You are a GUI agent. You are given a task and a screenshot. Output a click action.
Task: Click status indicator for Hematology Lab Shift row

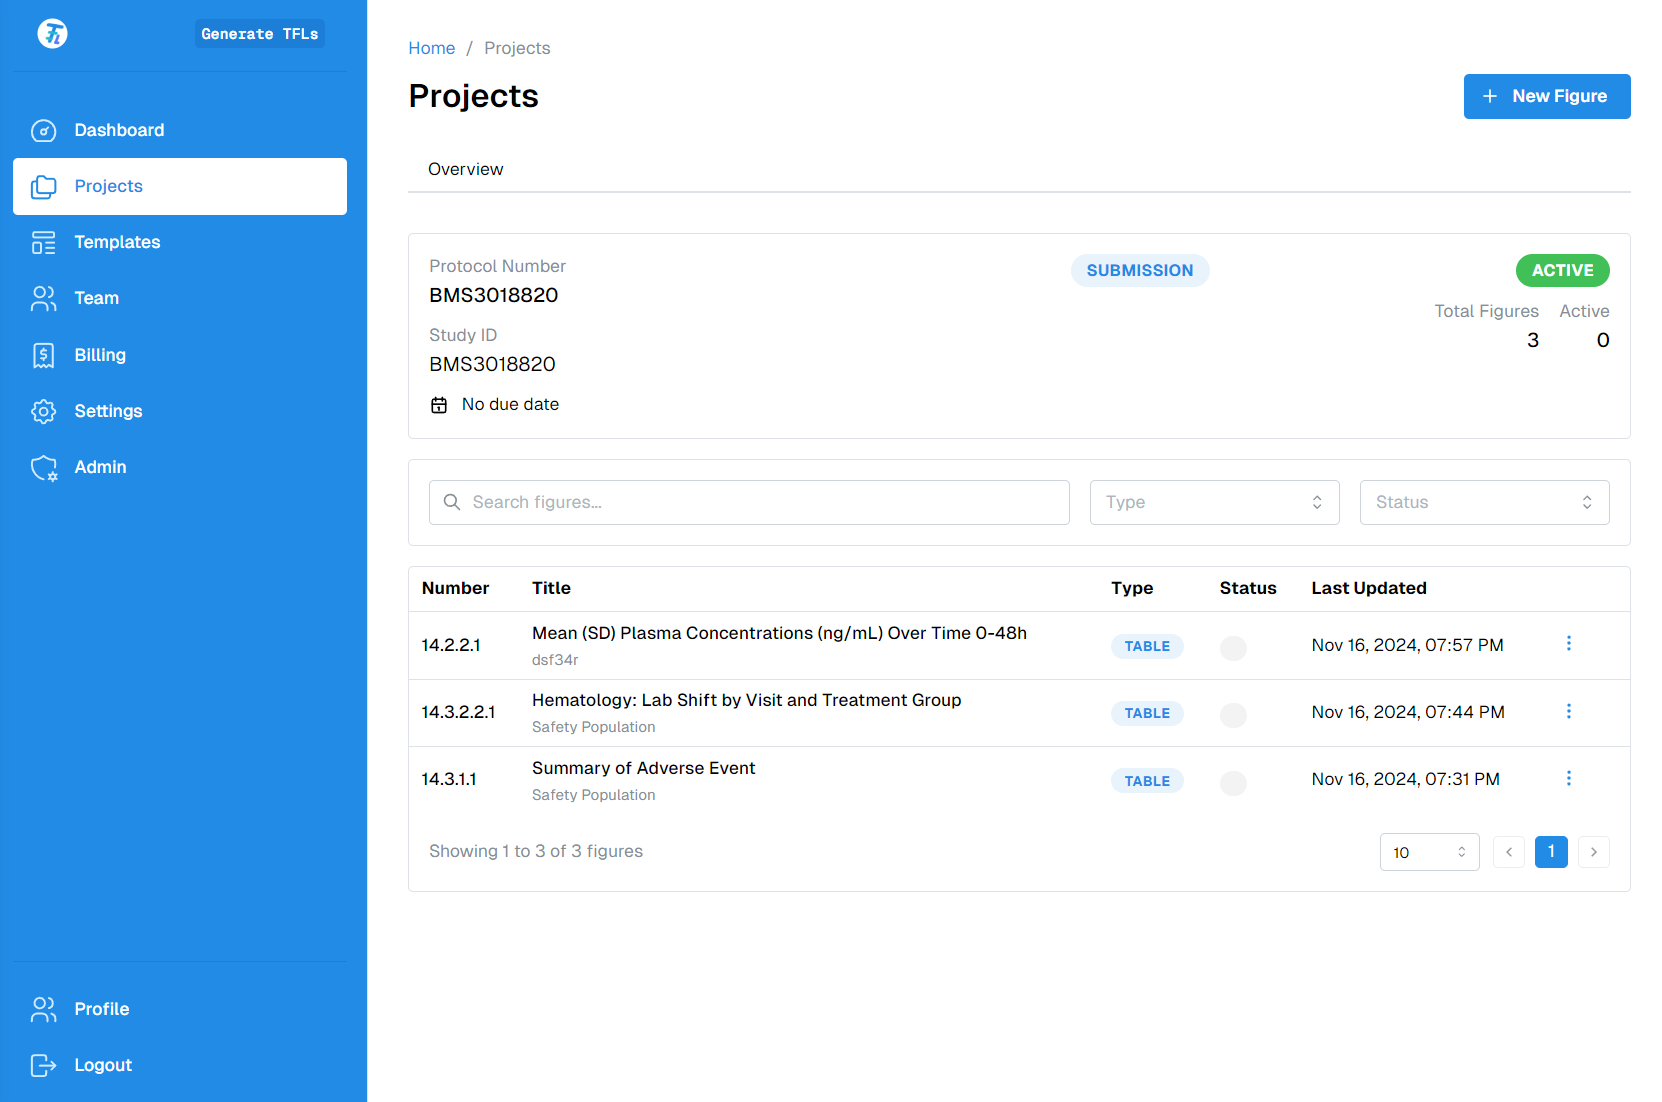click(x=1233, y=714)
